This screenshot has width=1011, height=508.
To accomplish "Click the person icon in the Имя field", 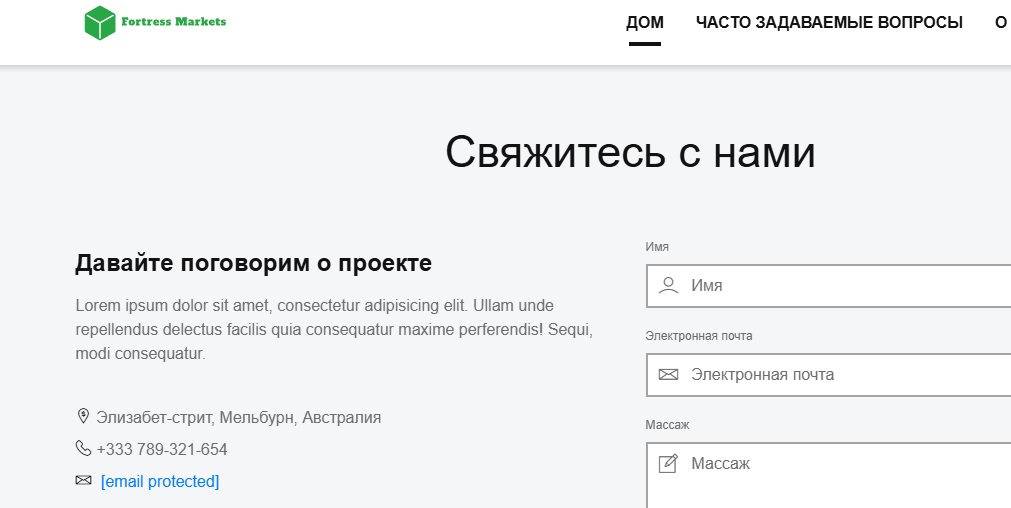I will (x=668, y=285).
